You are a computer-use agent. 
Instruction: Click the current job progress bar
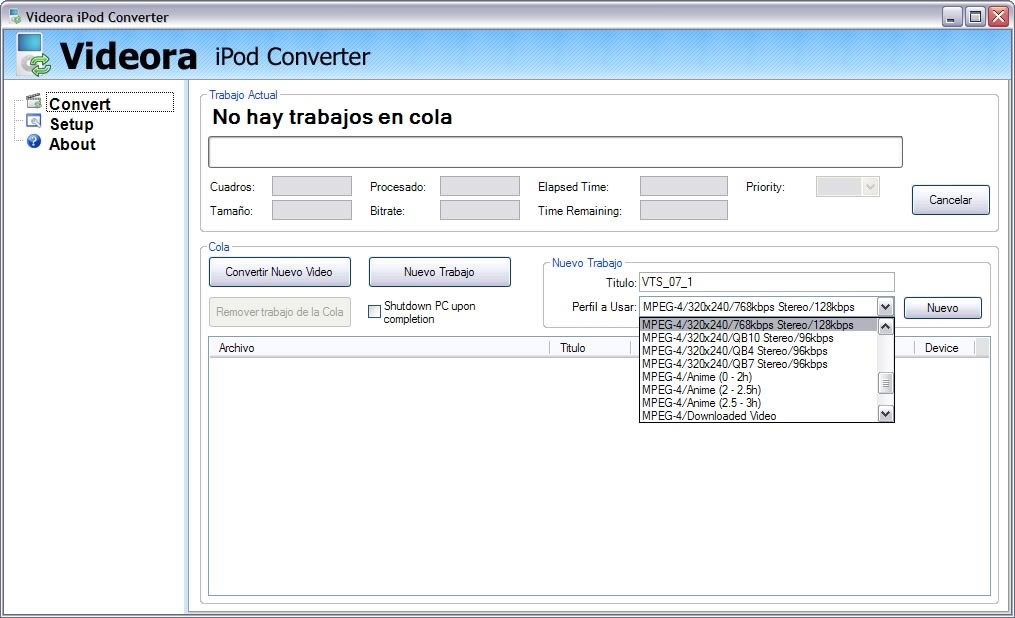coord(555,152)
